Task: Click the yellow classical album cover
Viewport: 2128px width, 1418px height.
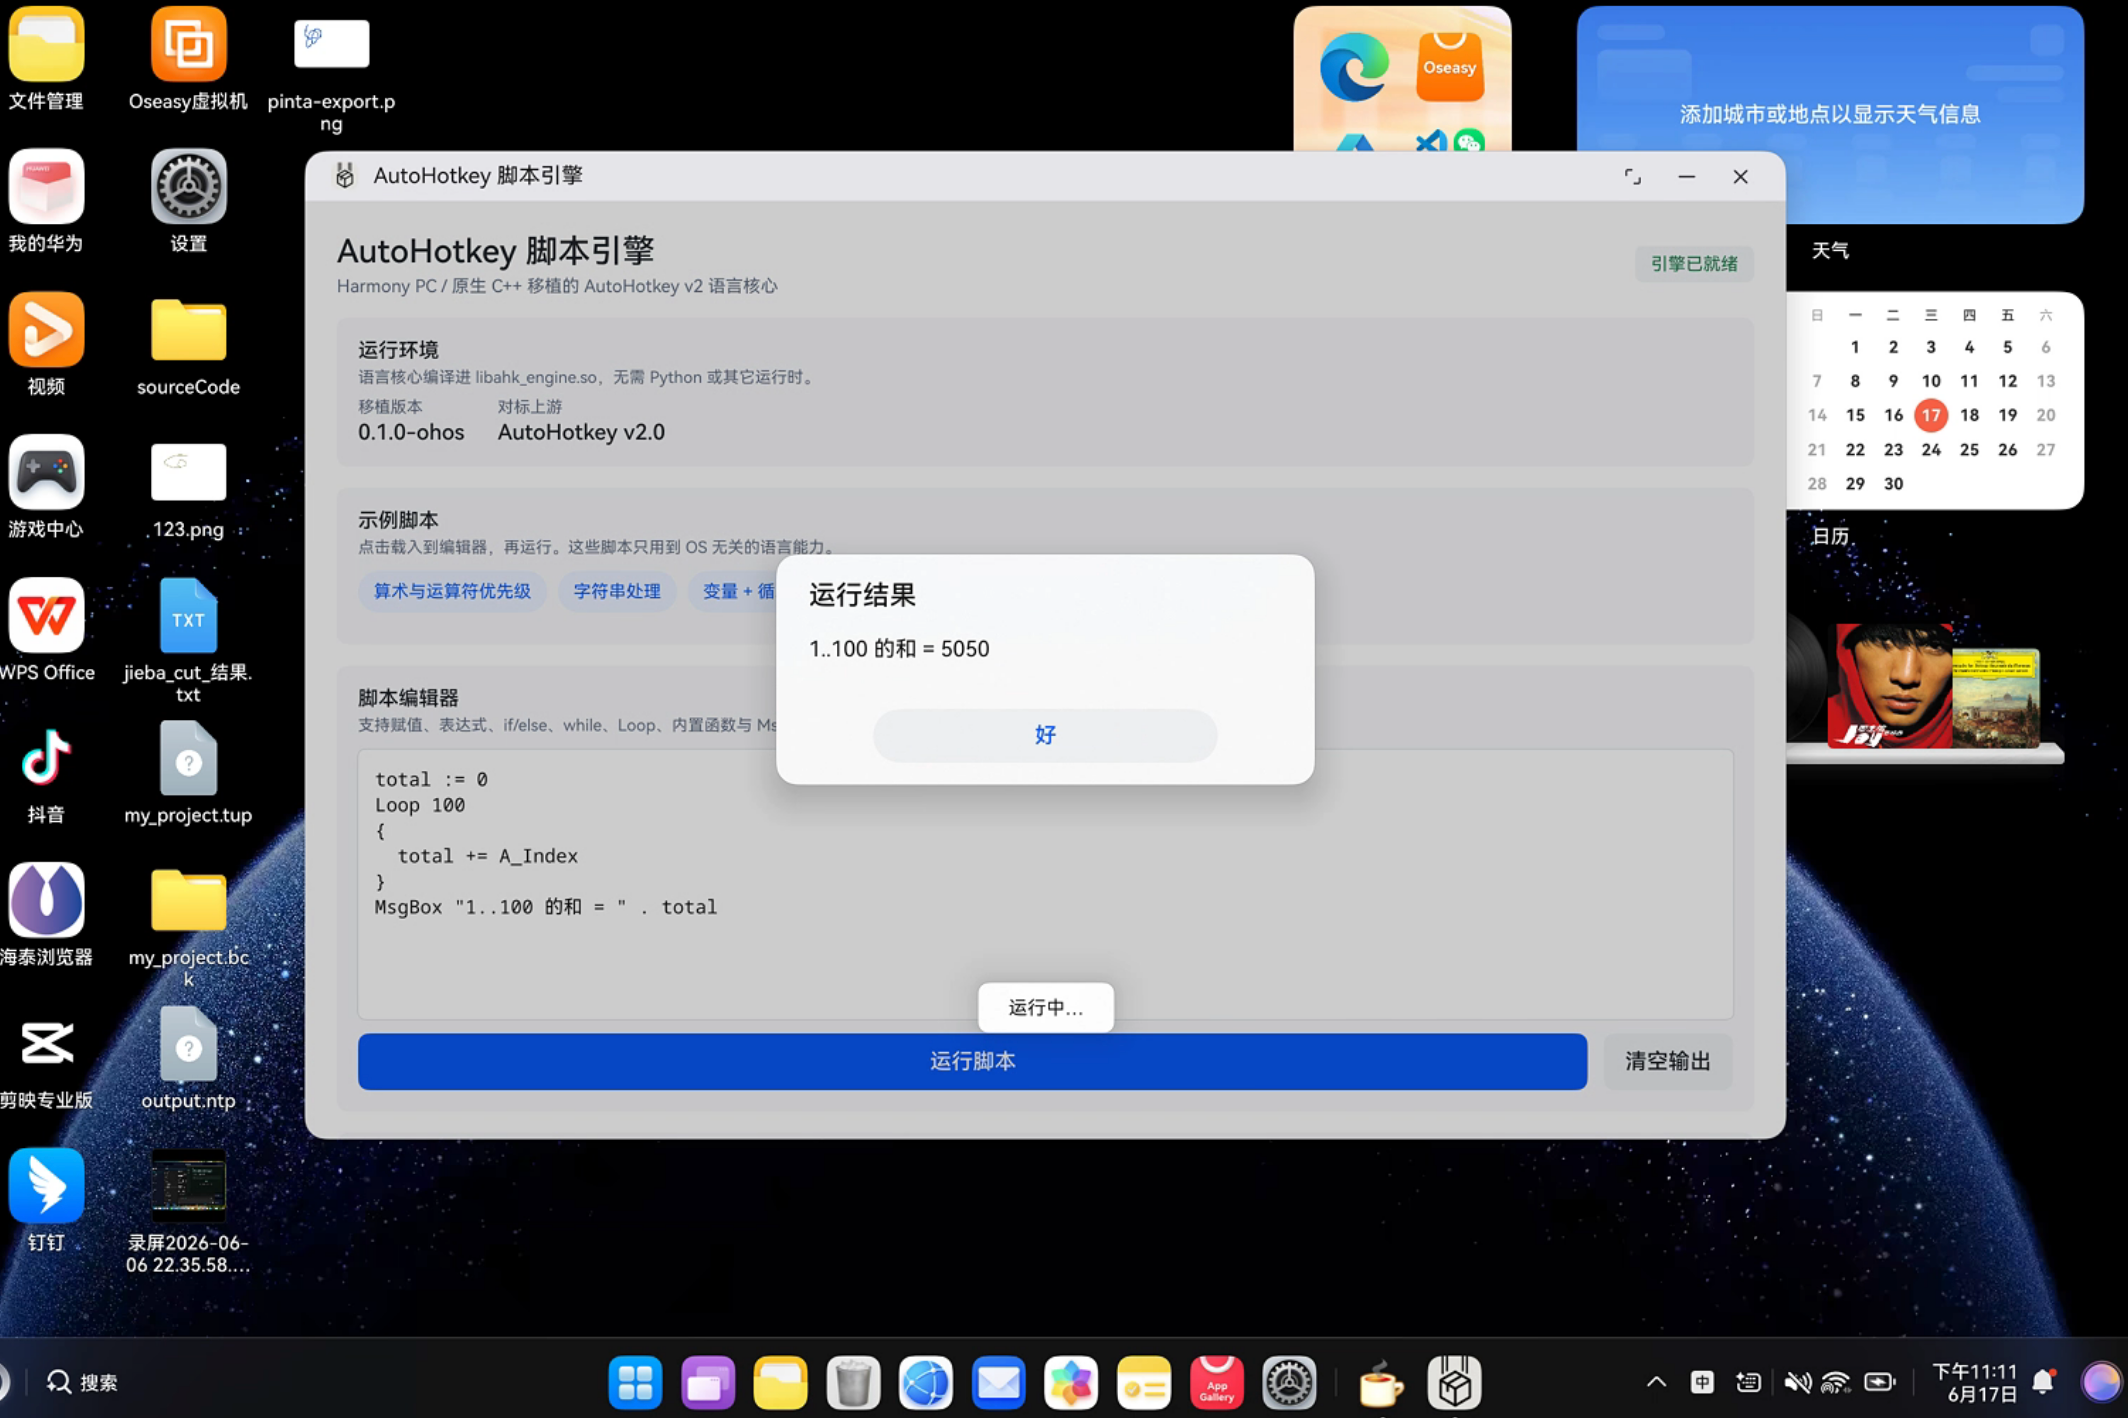Action: click(x=1995, y=698)
